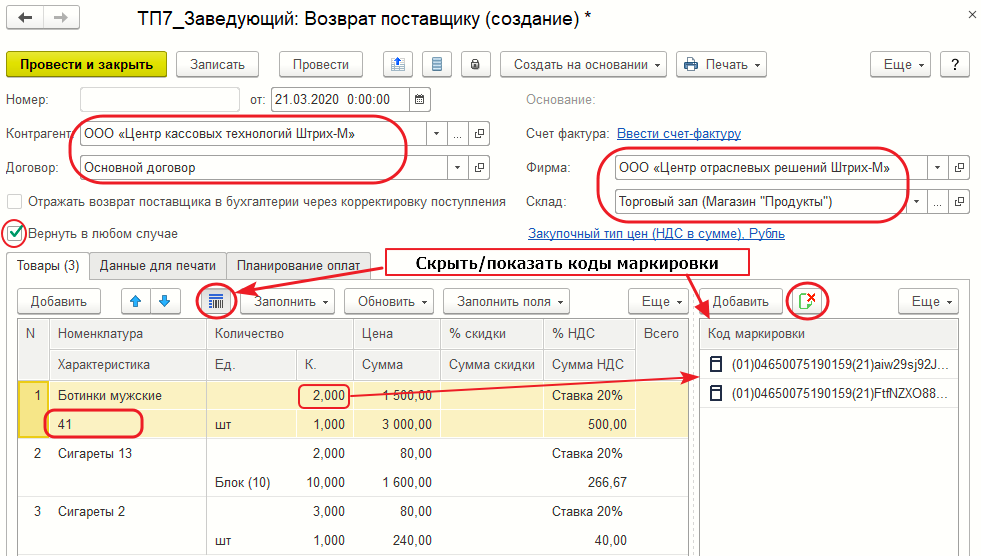The image size is (981, 556).
Task: Open calendar picker for document date
Action: pyautogui.click(x=420, y=99)
